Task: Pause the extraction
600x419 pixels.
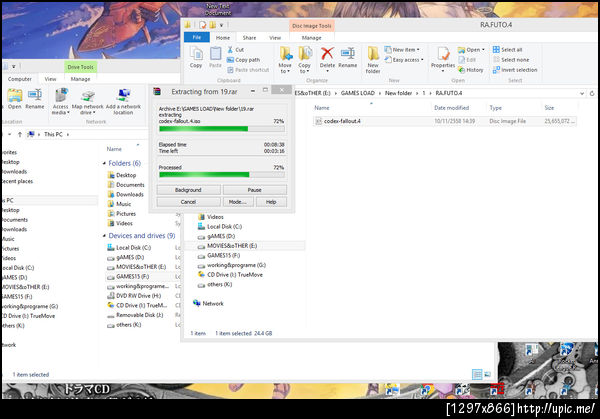Action: [x=254, y=190]
